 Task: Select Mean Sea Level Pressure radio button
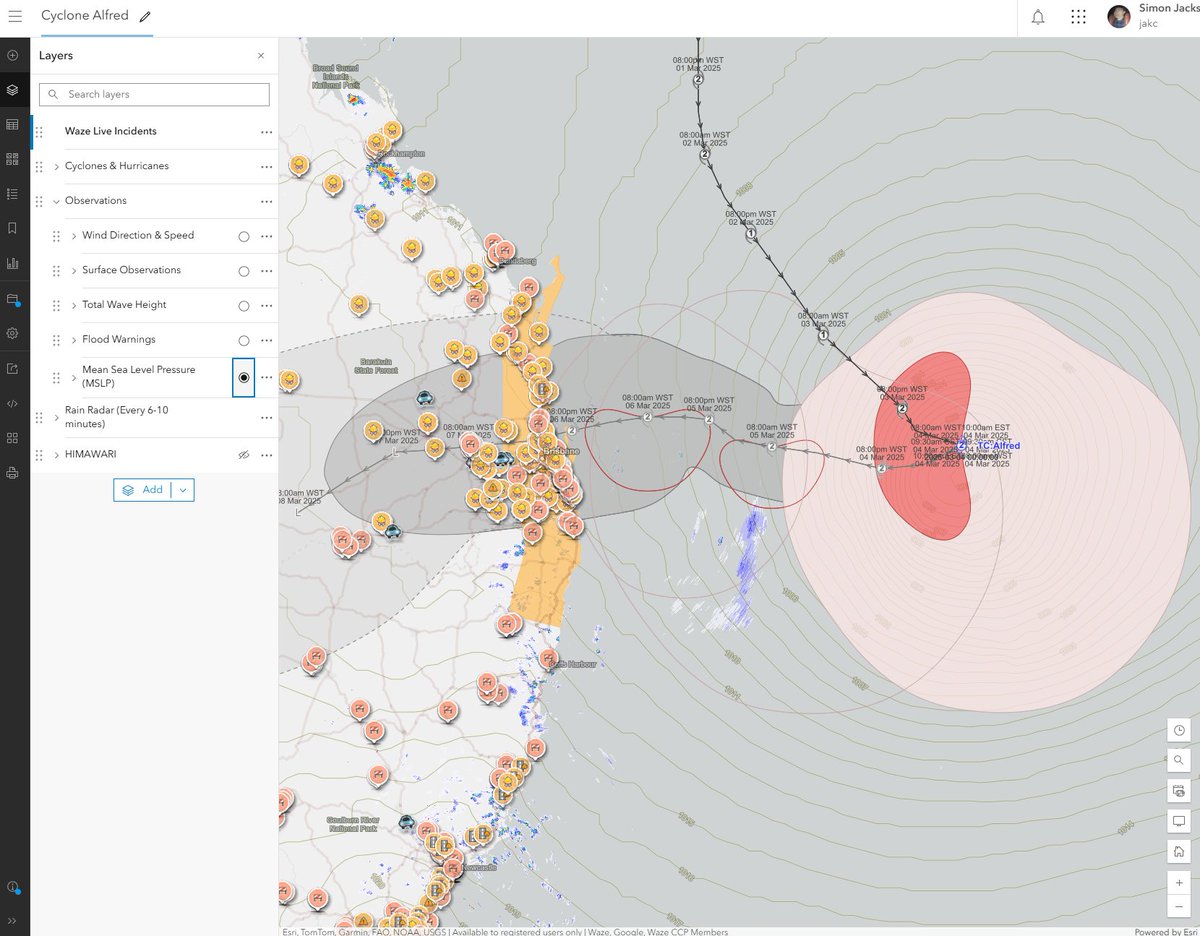pos(243,377)
